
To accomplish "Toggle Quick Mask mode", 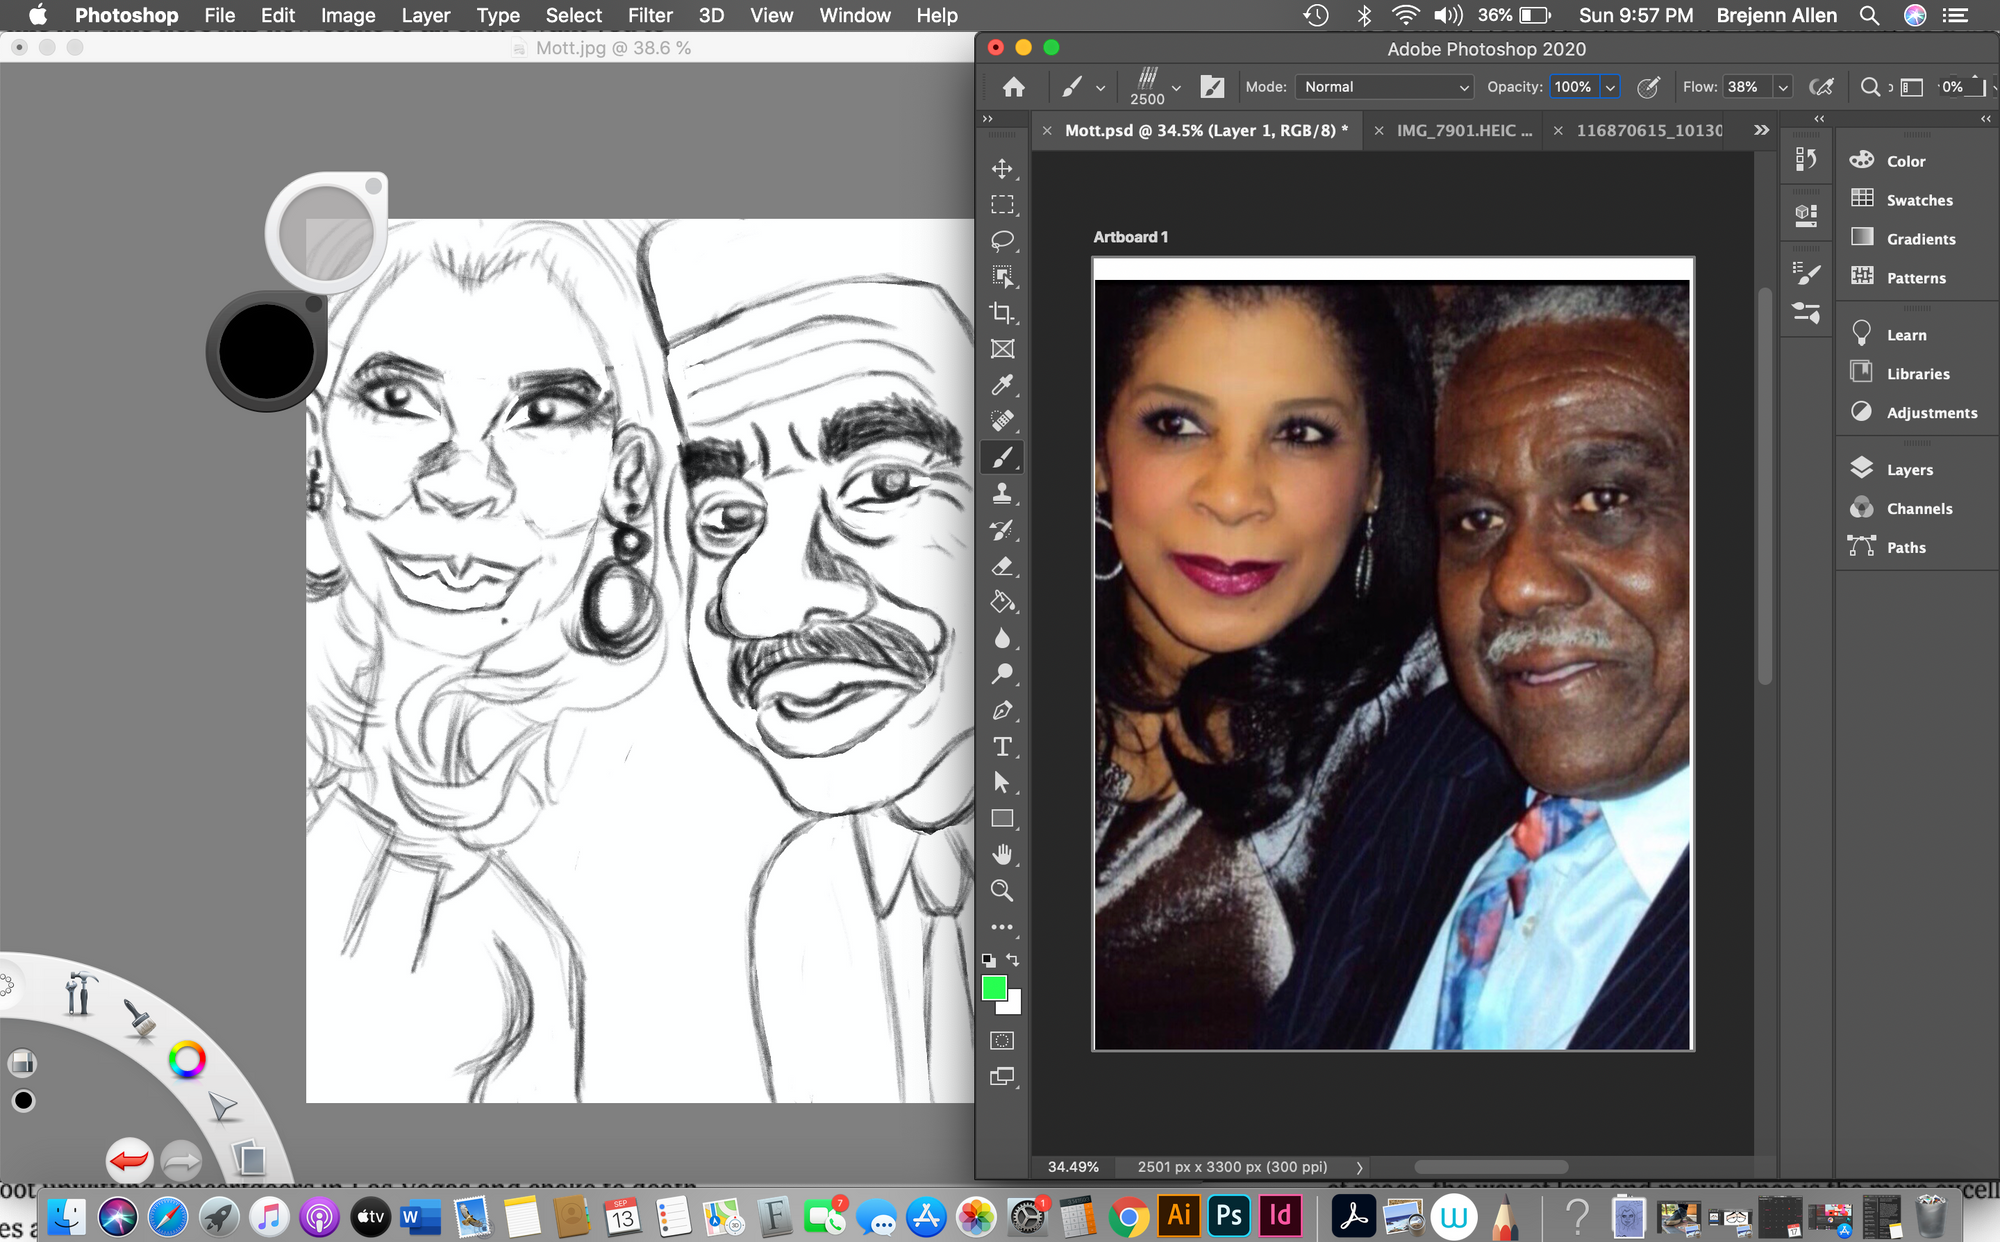I will click(x=1004, y=1041).
